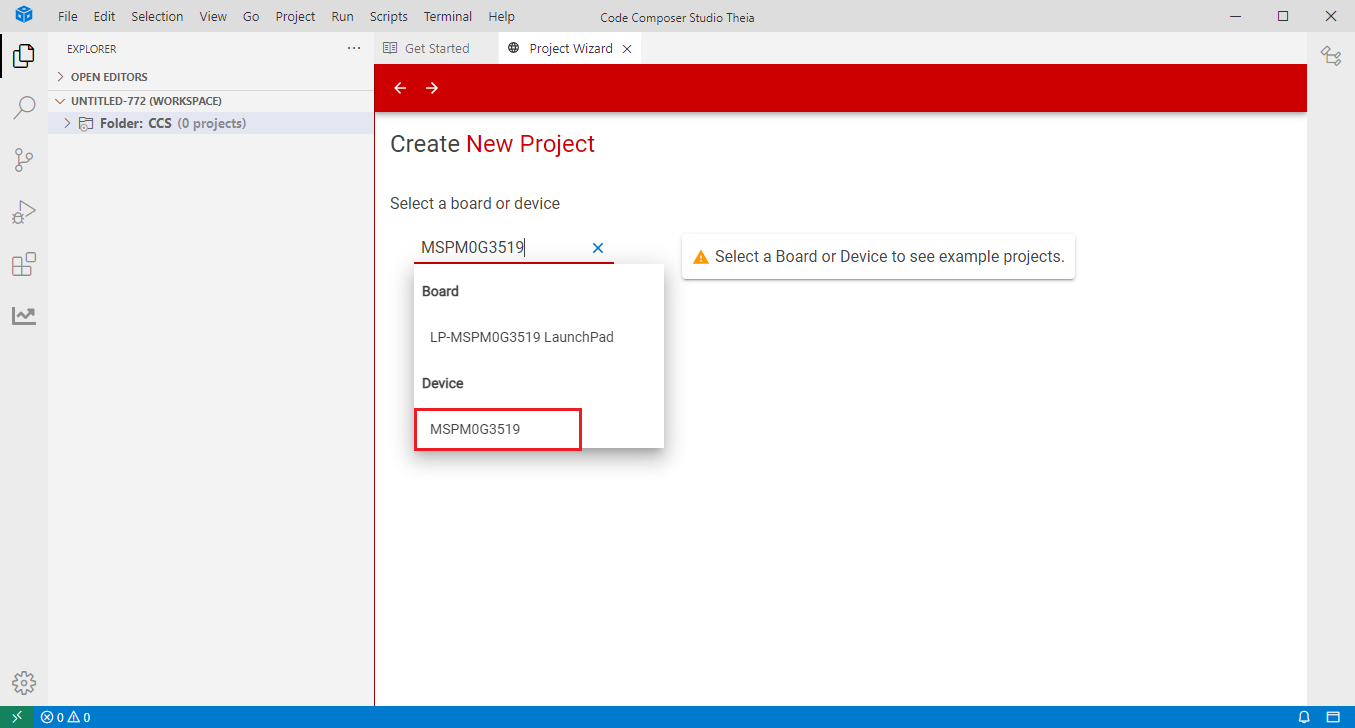Open the Run and Debug view icon
This screenshot has width=1355, height=728.
coord(24,212)
